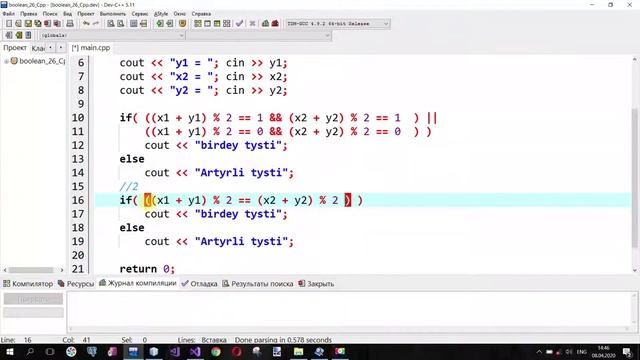Open the AStyle menu
640x360 pixels.
(161, 14)
